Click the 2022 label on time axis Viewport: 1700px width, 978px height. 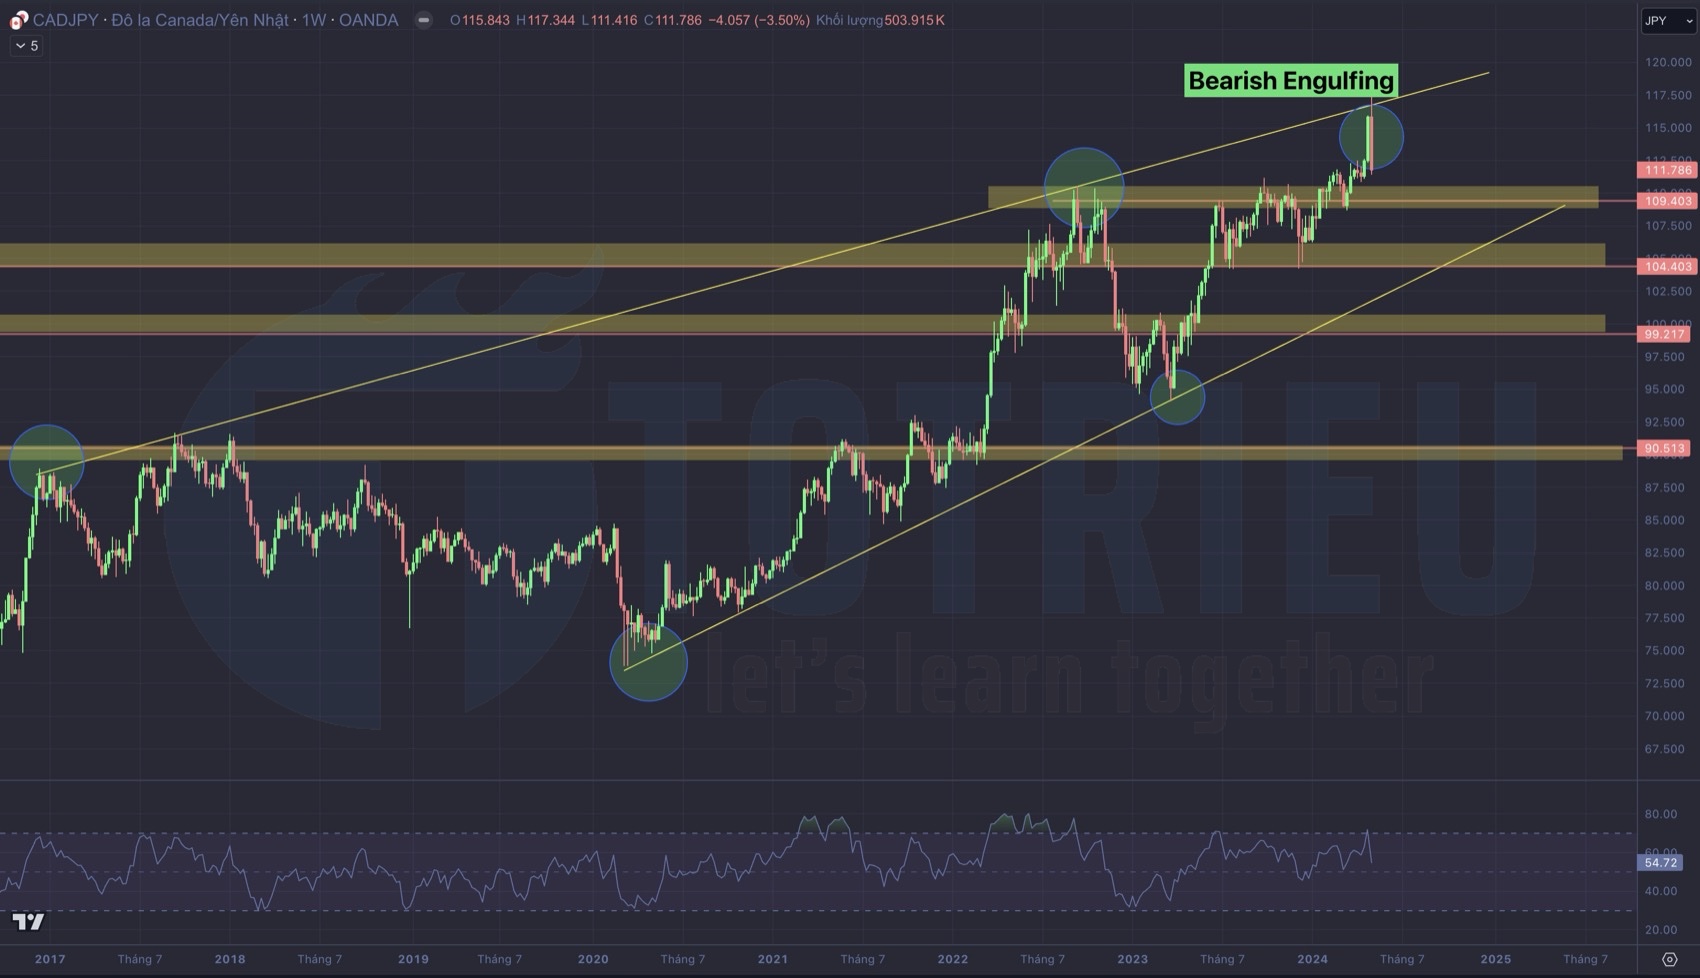(953, 959)
